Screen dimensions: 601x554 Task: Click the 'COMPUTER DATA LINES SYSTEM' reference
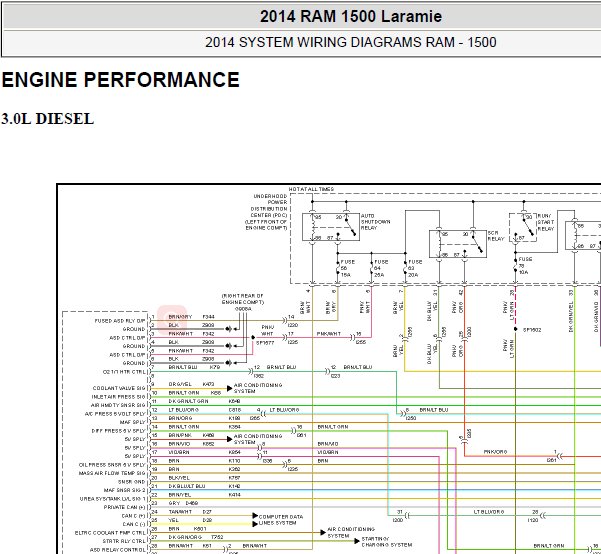[x=281, y=520]
